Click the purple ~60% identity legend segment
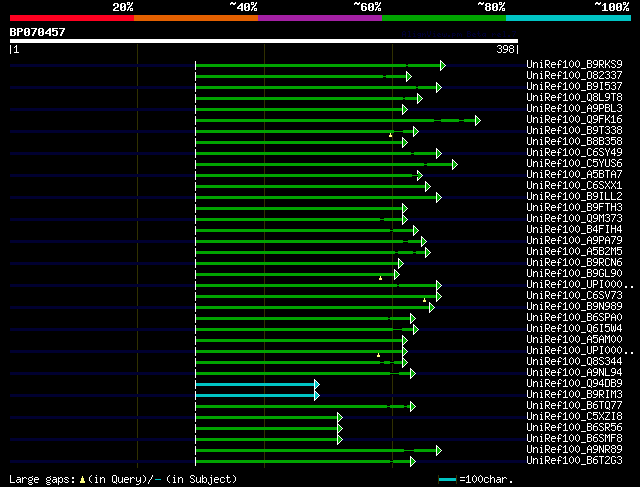Image resolution: width=640 pixels, height=487 pixels. [320, 18]
